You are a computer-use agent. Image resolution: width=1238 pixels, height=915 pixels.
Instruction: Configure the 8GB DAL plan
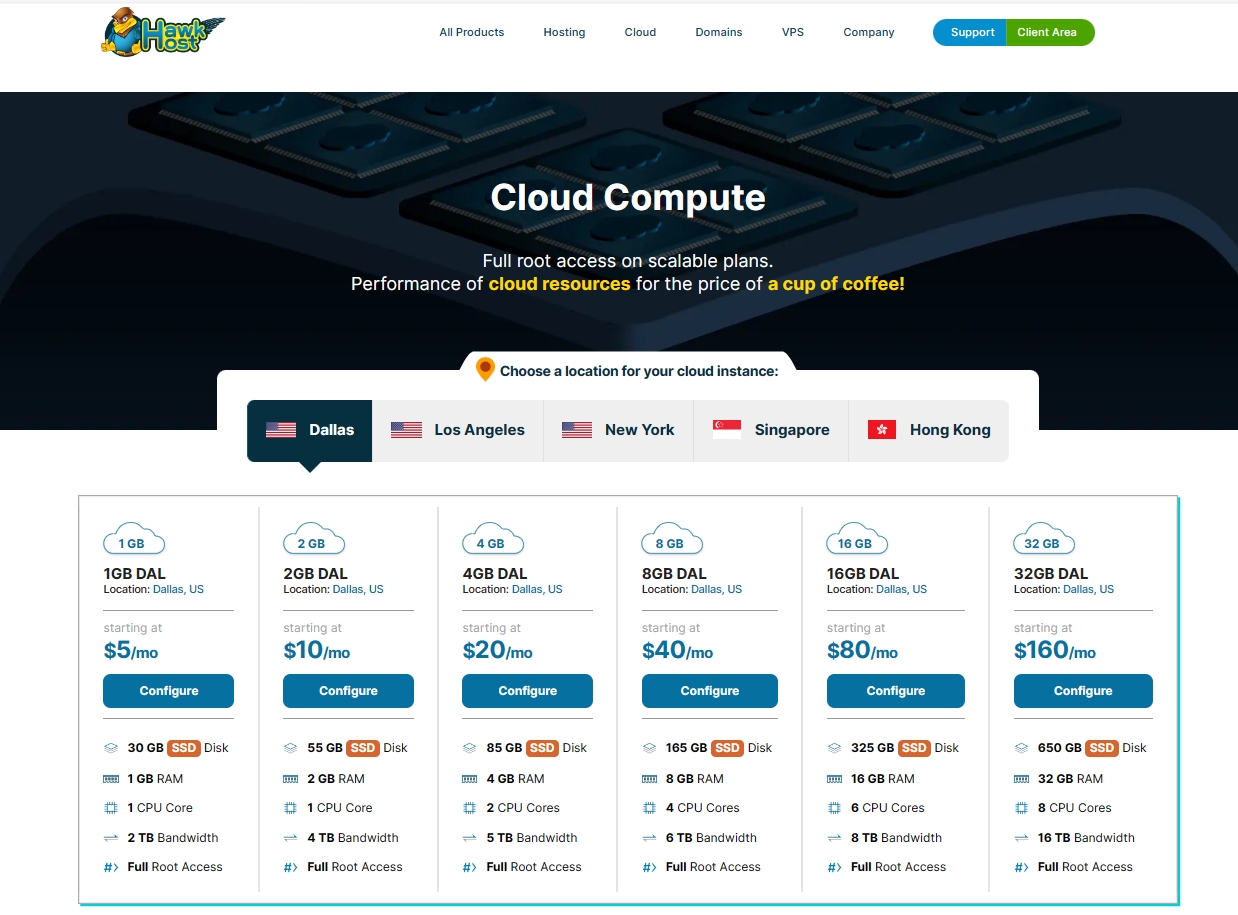click(x=709, y=691)
